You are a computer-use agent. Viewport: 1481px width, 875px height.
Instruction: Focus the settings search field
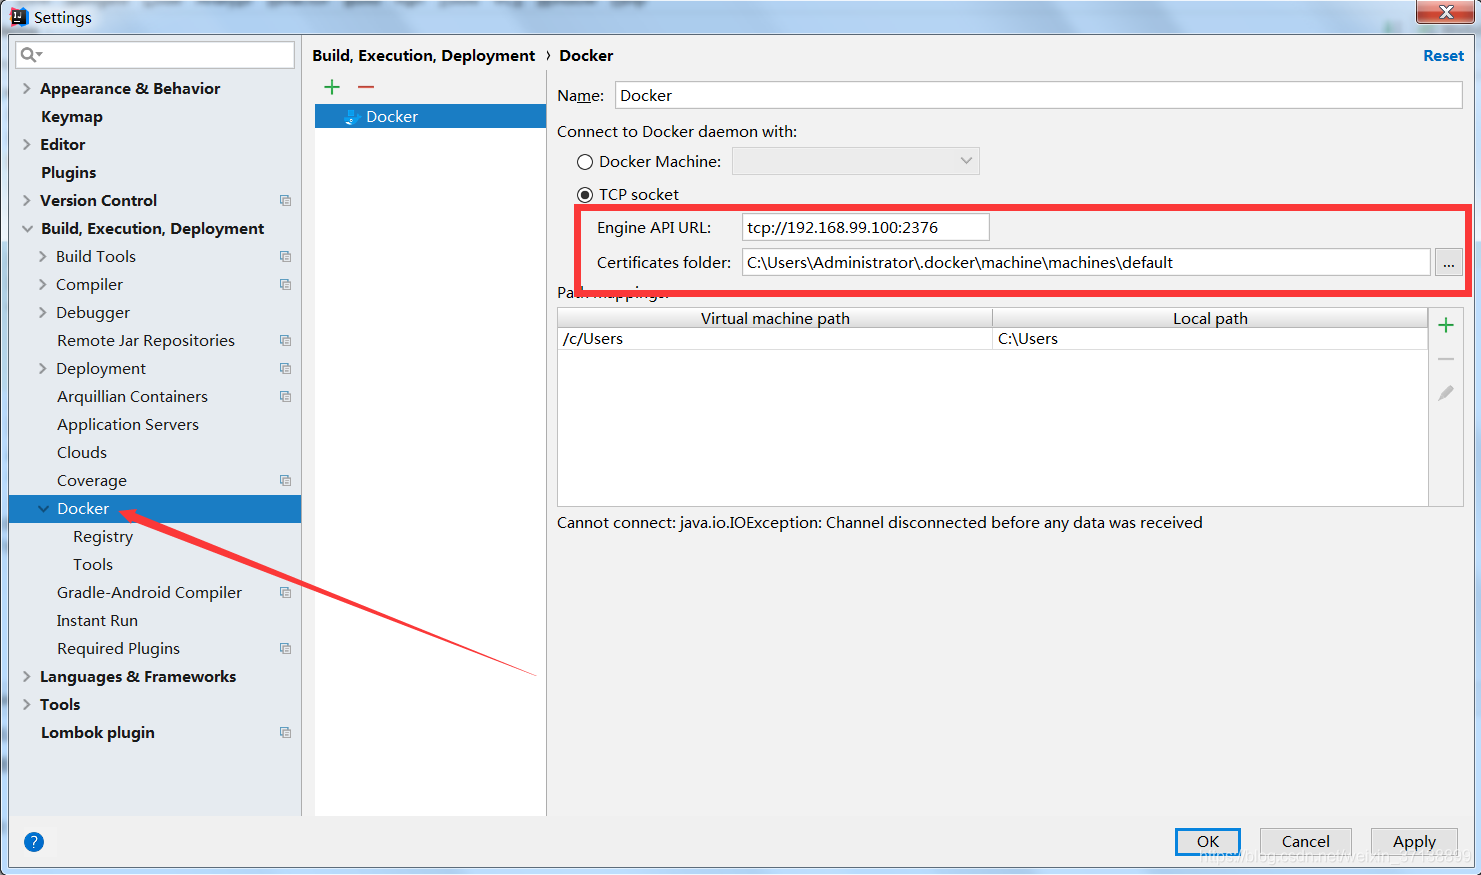coord(156,55)
